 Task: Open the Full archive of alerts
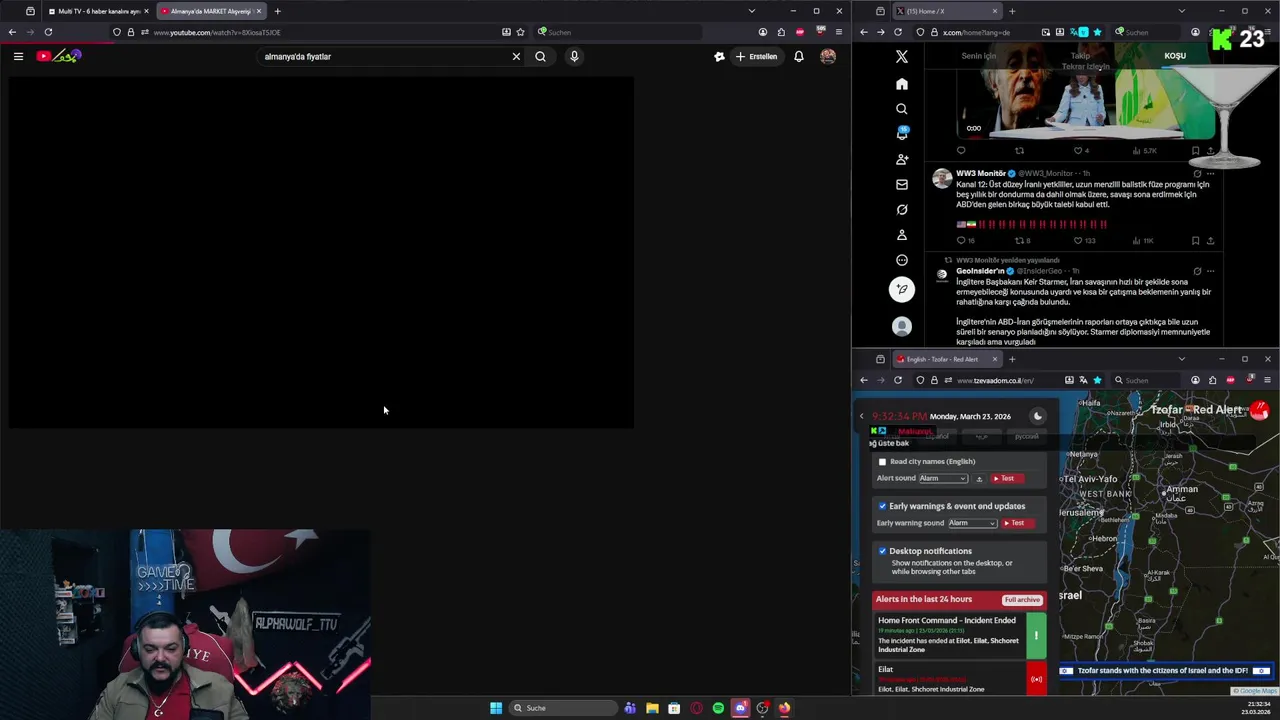tap(1022, 600)
